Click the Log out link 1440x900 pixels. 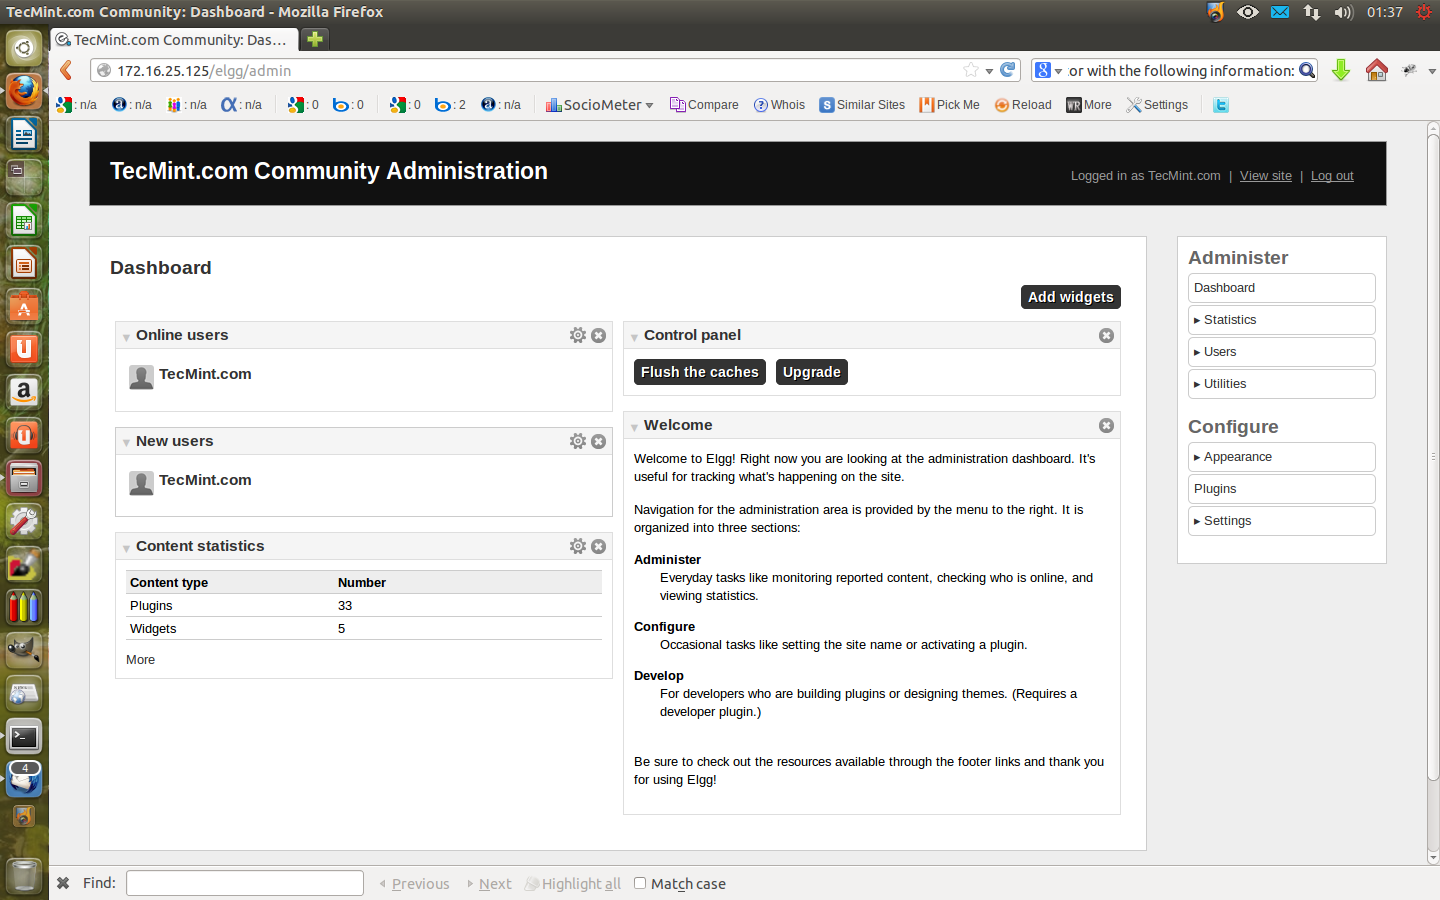point(1332,176)
